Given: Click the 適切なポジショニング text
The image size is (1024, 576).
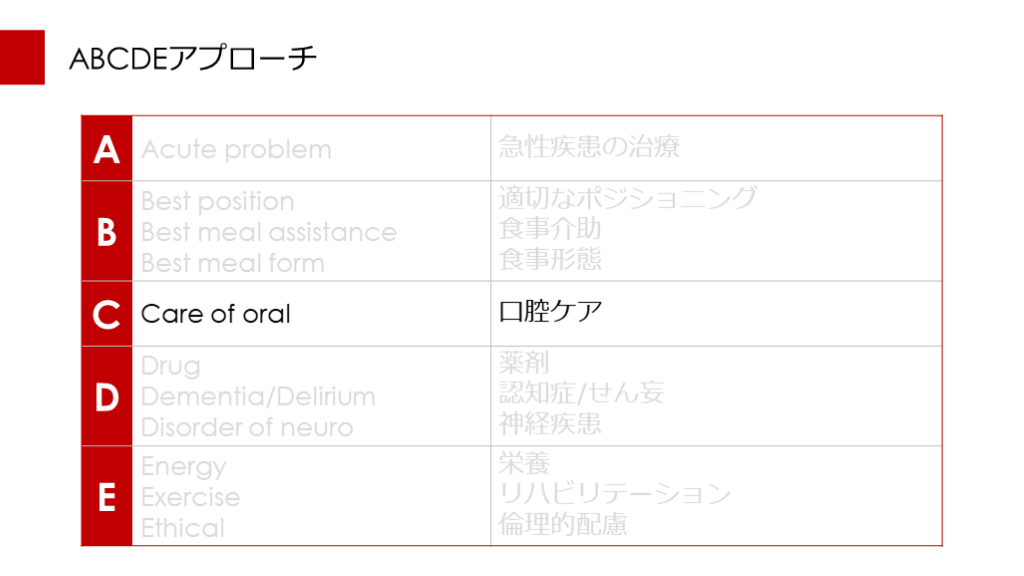Looking at the screenshot, I should 628,198.
